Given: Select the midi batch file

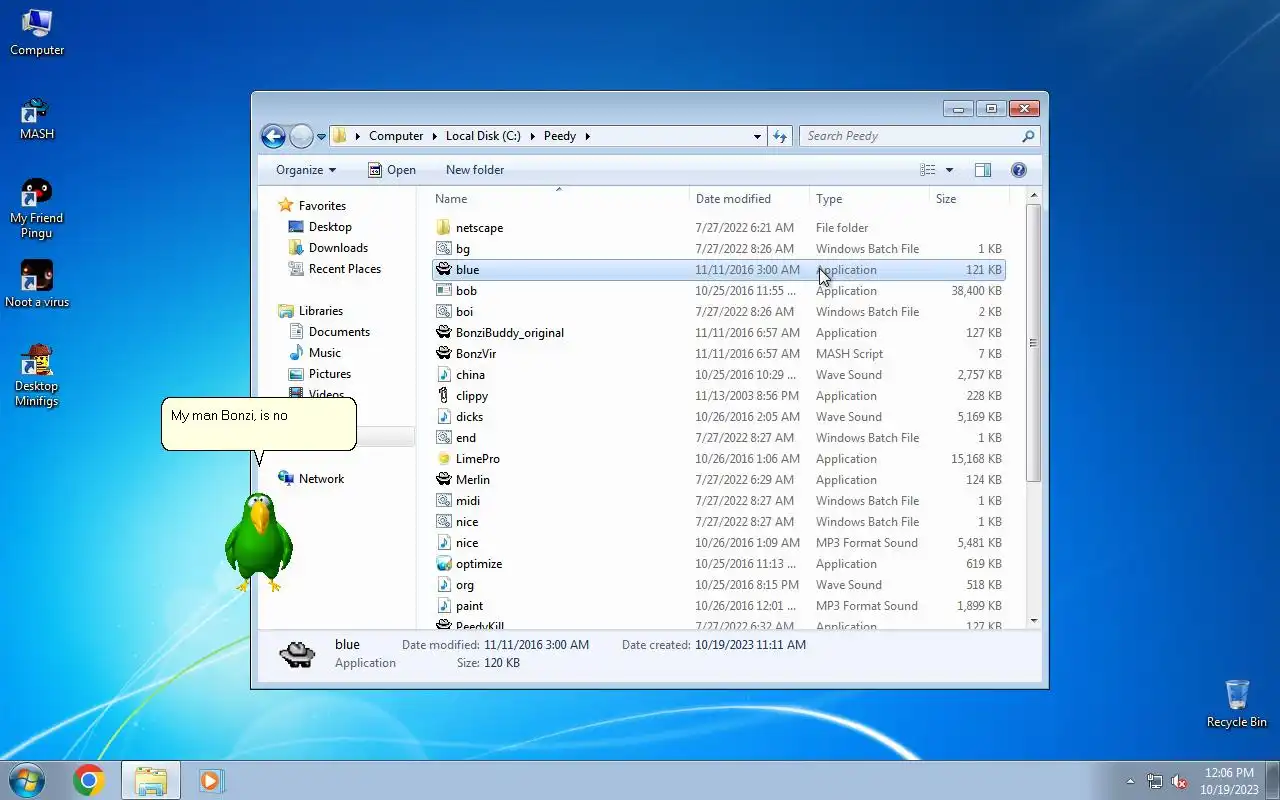Looking at the screenshot, I should [719, 501].
